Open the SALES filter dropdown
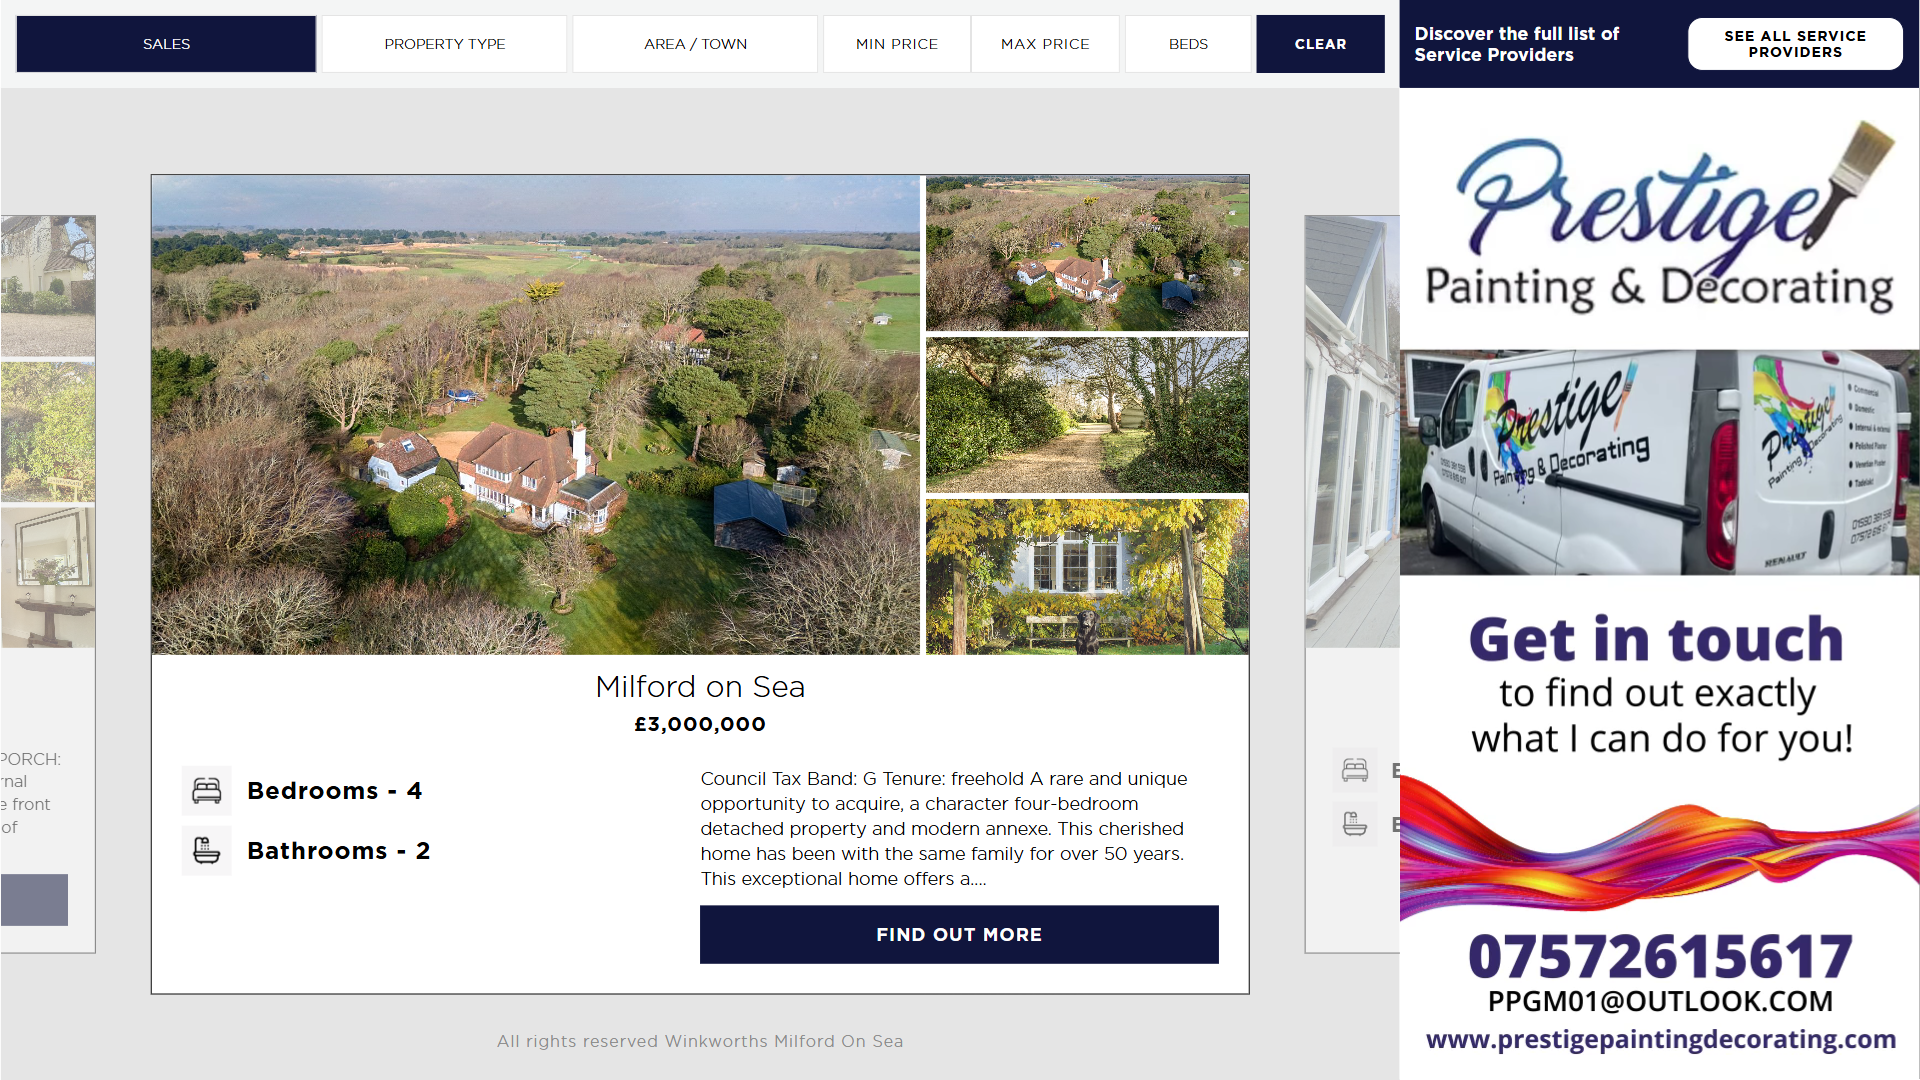 [x=166, y=44]
